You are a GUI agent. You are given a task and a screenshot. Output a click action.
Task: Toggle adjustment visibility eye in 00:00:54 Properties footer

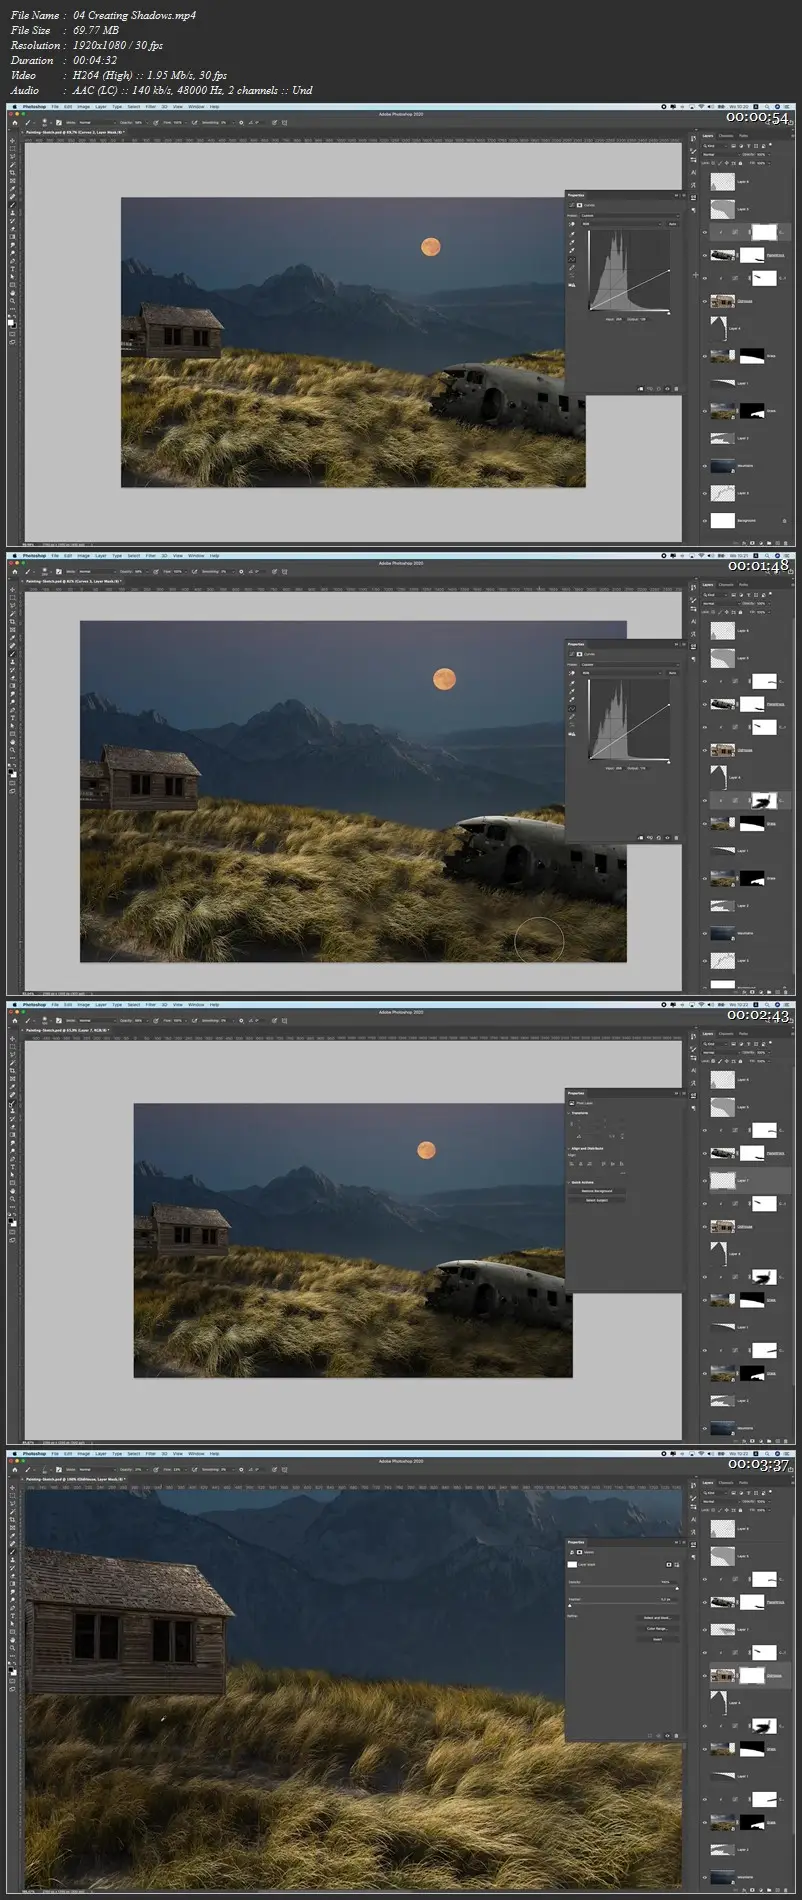(x=667, y=389)
